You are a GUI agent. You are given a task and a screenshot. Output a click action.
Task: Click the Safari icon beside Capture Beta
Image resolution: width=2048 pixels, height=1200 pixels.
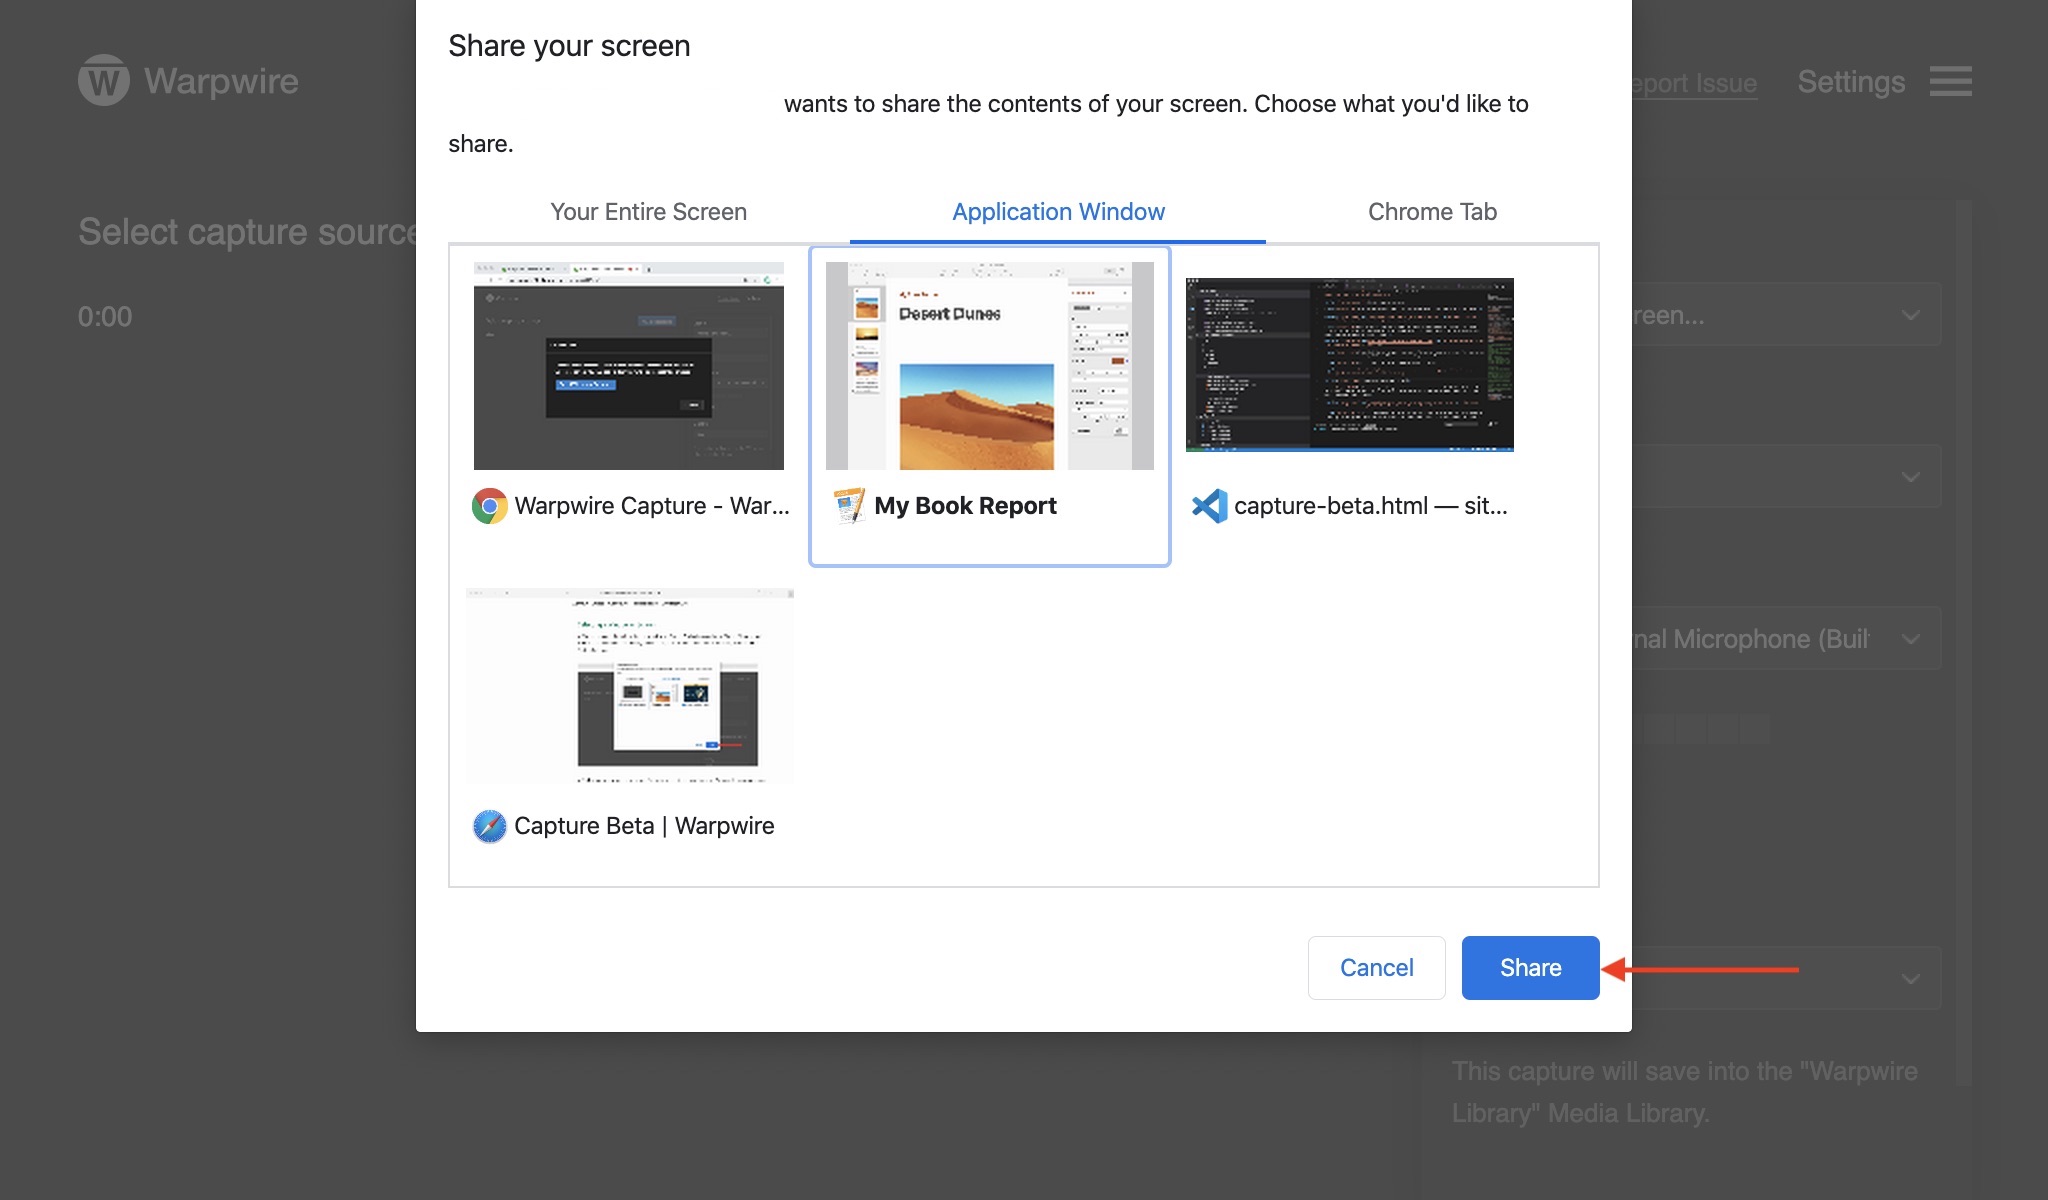(490, 826)
